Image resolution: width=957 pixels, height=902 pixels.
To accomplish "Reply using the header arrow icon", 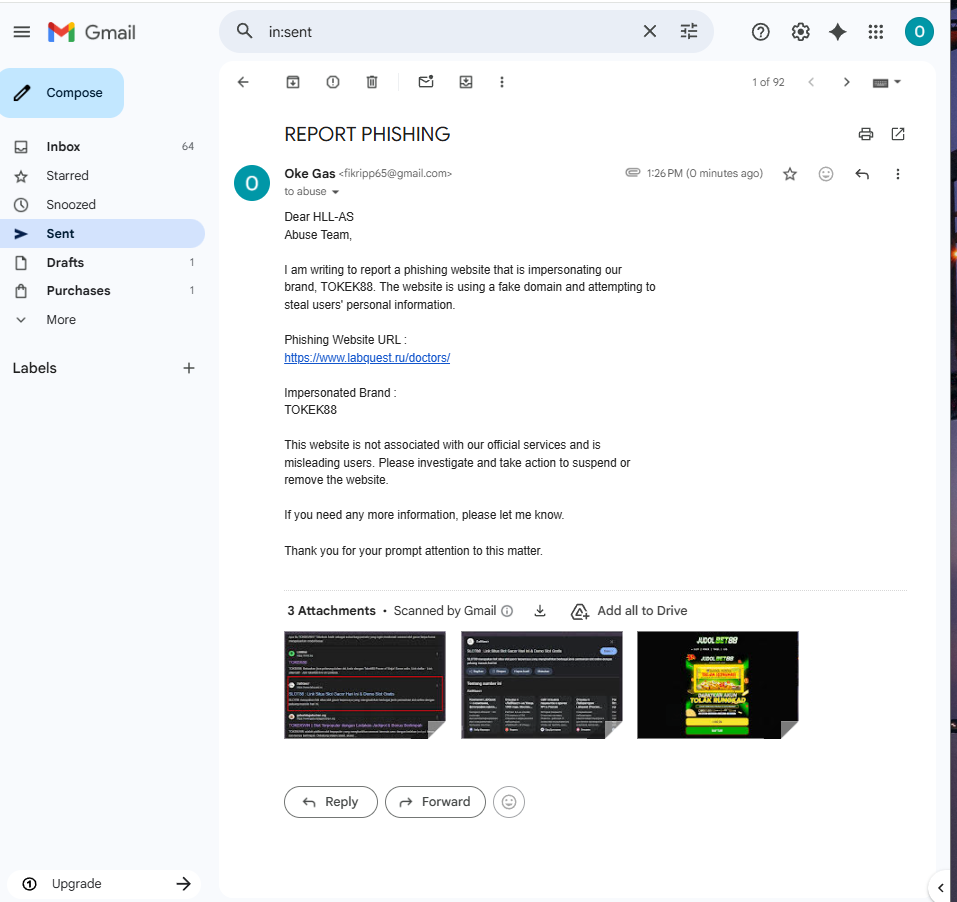I will [862, 175].
